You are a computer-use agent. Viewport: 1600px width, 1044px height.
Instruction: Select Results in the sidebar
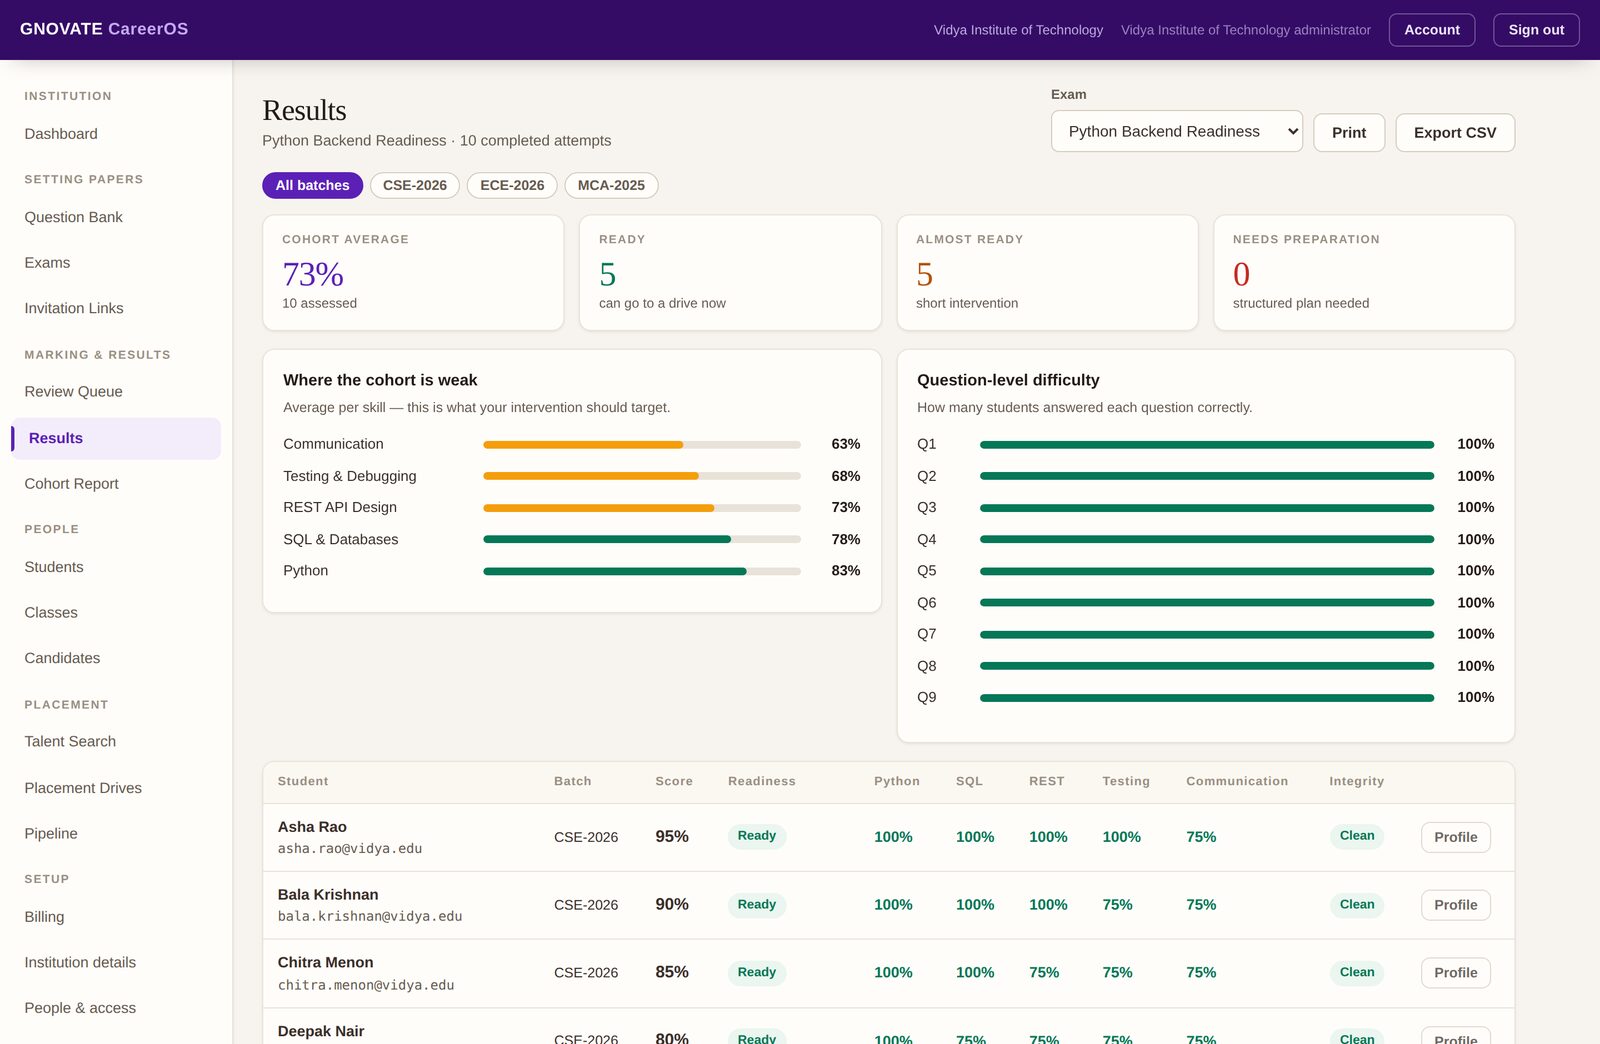116,438
